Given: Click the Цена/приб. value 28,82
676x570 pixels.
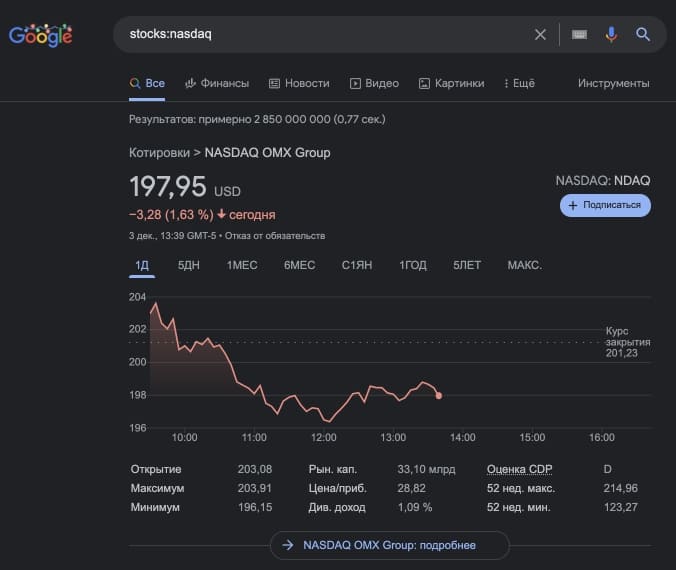Looking at the screenshot, I should (x=412, y=488).
